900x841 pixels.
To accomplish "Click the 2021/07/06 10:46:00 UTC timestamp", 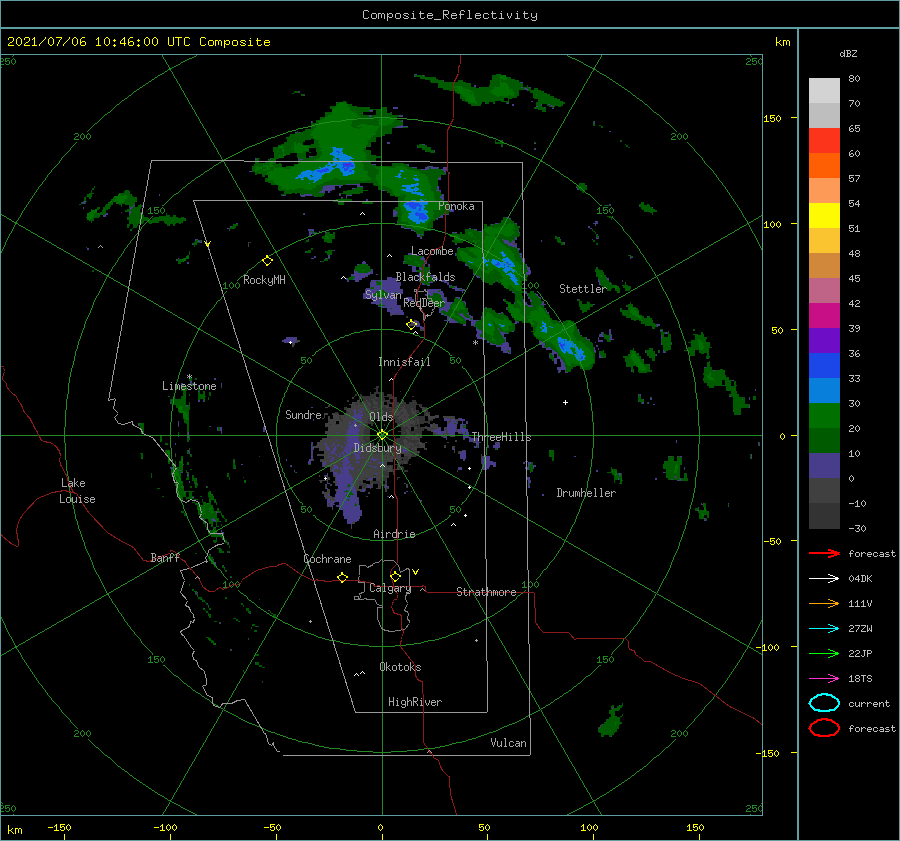I will point(87,42).
